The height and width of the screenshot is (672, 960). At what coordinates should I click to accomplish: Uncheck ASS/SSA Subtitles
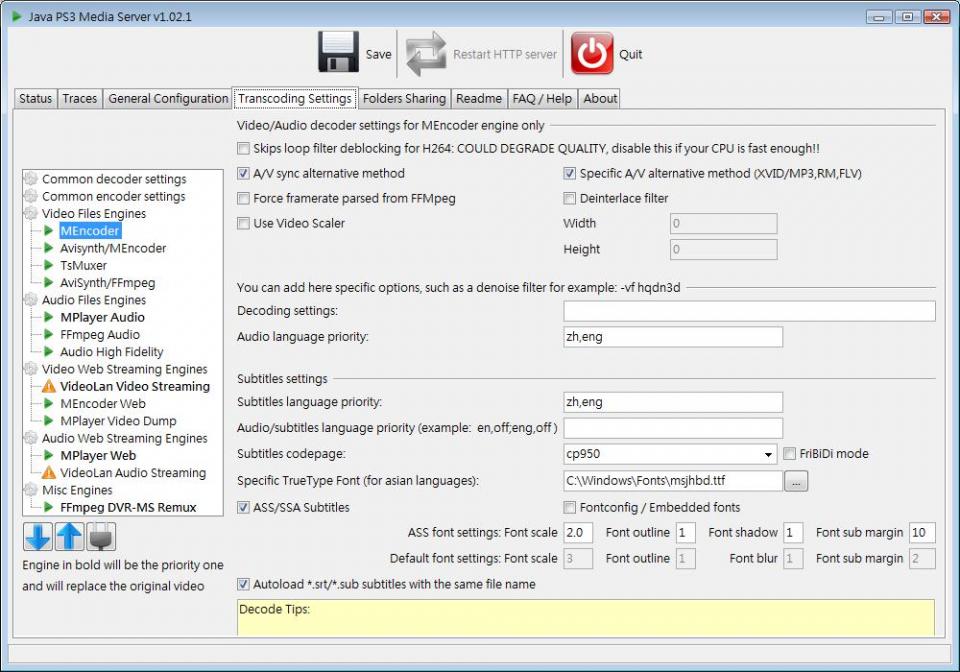pyautogui.click(x=244, y=507)
